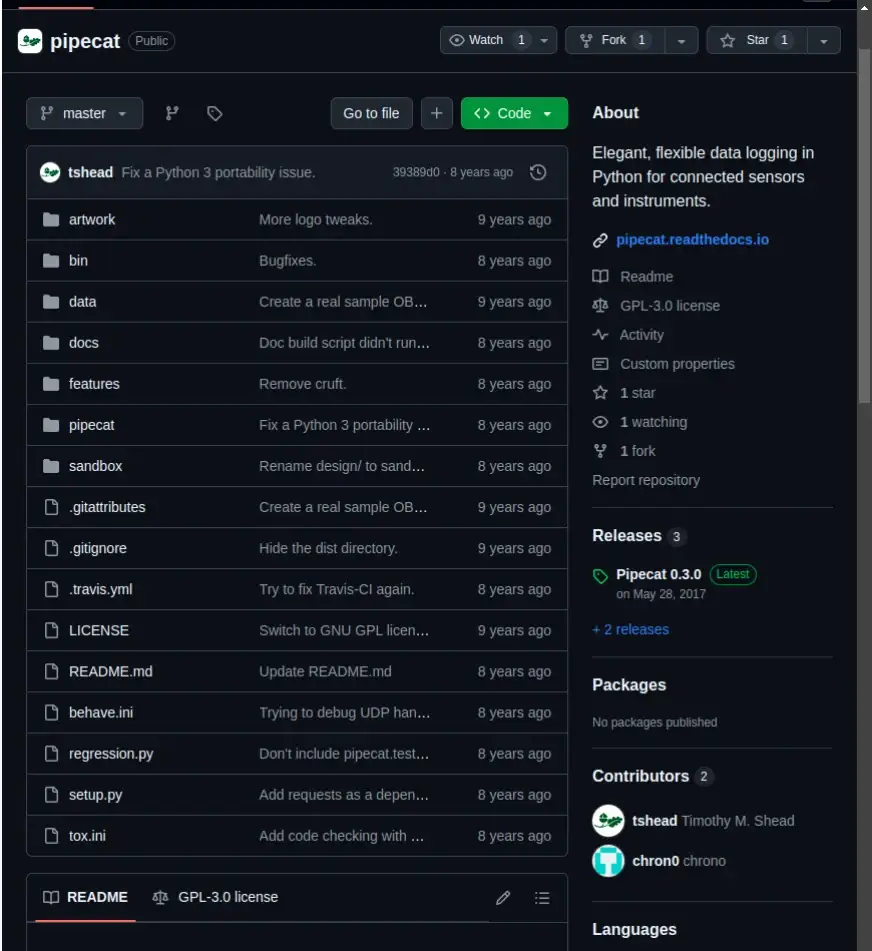Viewport: 872px width, 951px height.
Task: Click the fork icon next to 1 fork
Action: click(600, 451)
